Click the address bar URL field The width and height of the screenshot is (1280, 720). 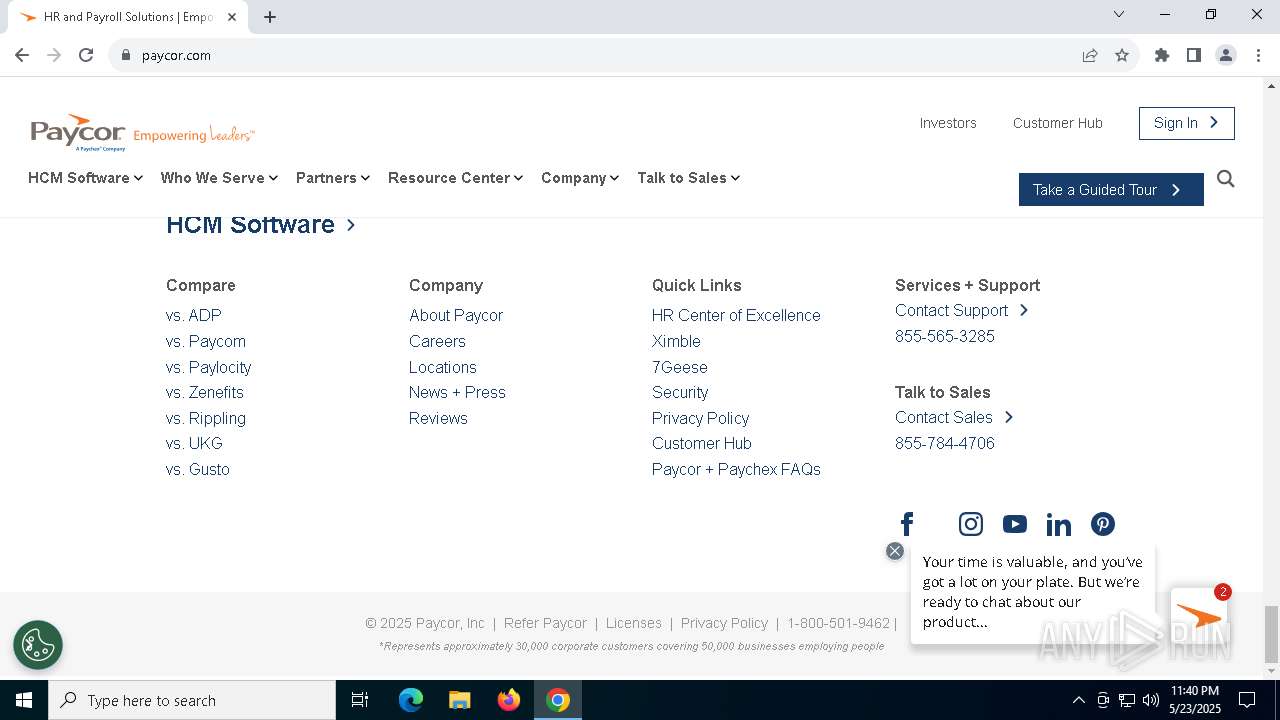[600, 55]
